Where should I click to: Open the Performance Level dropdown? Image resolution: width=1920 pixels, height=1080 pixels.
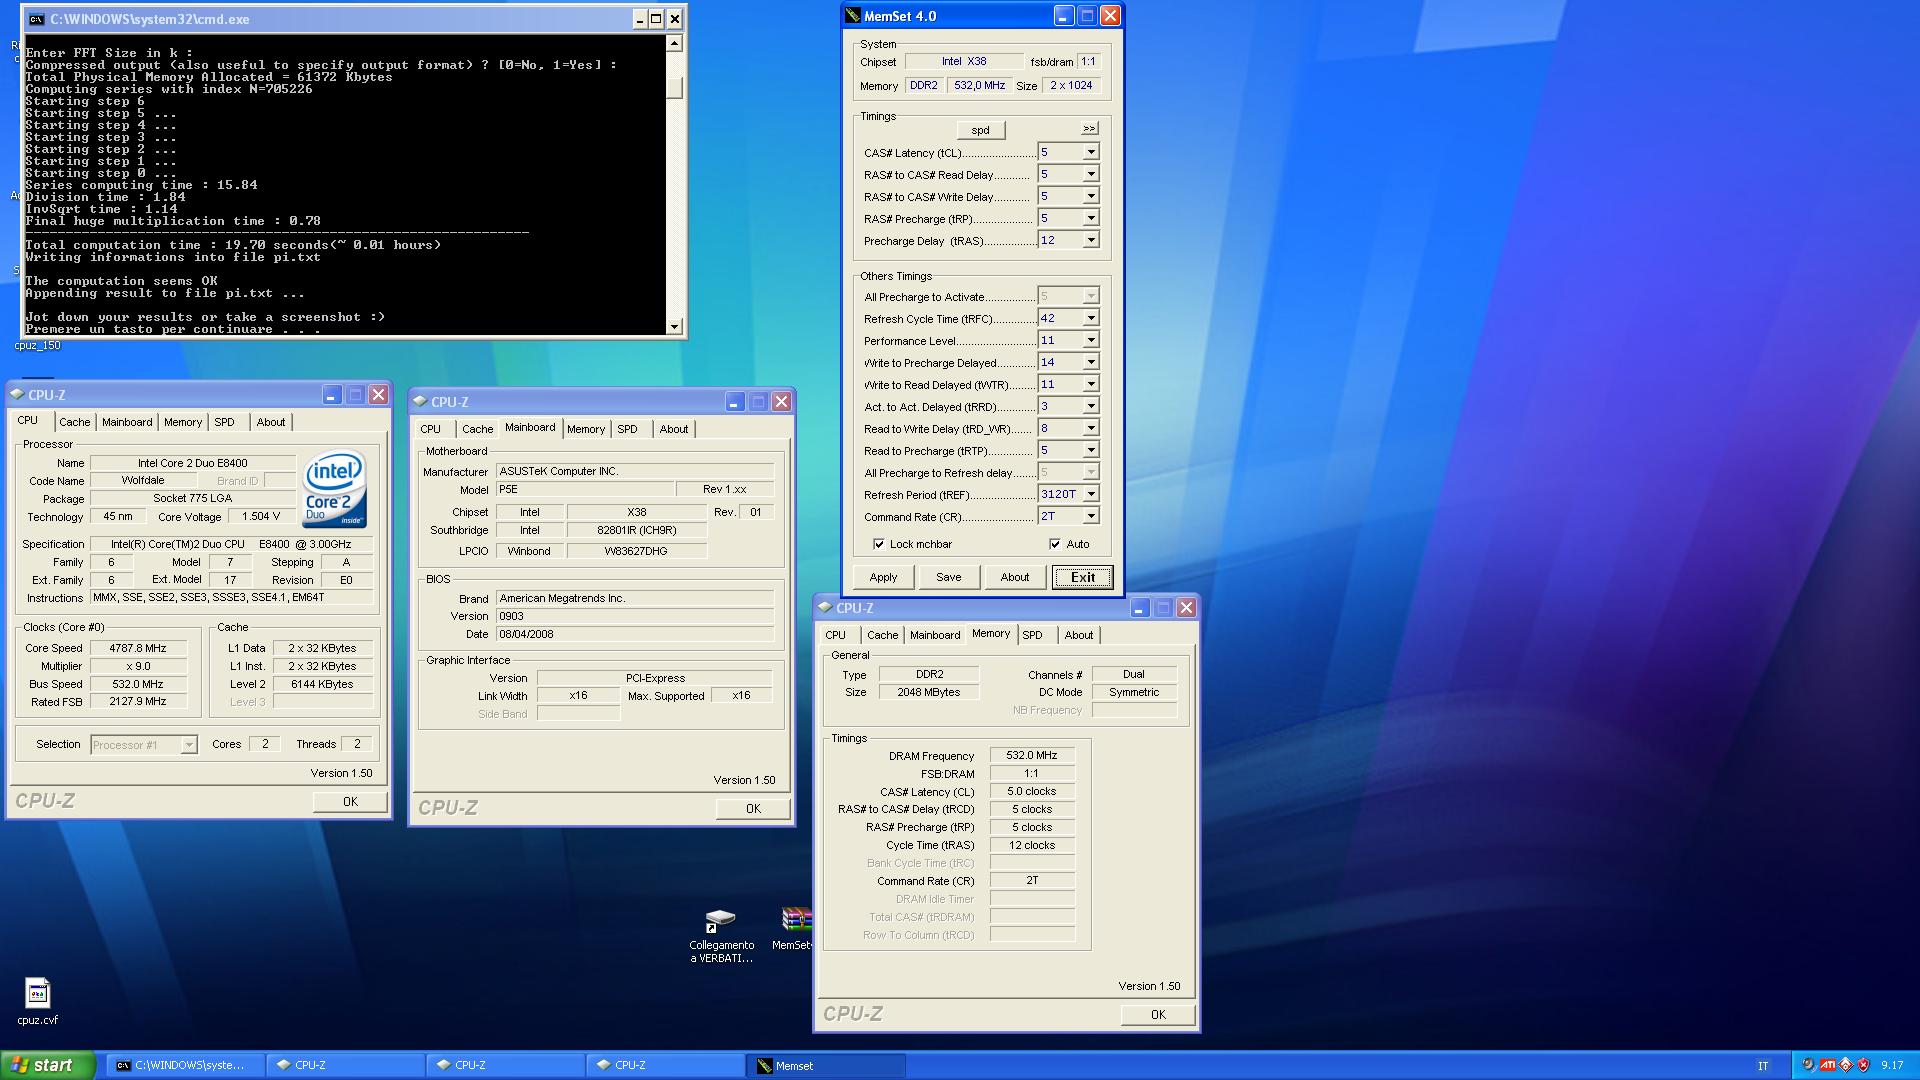1091,340
